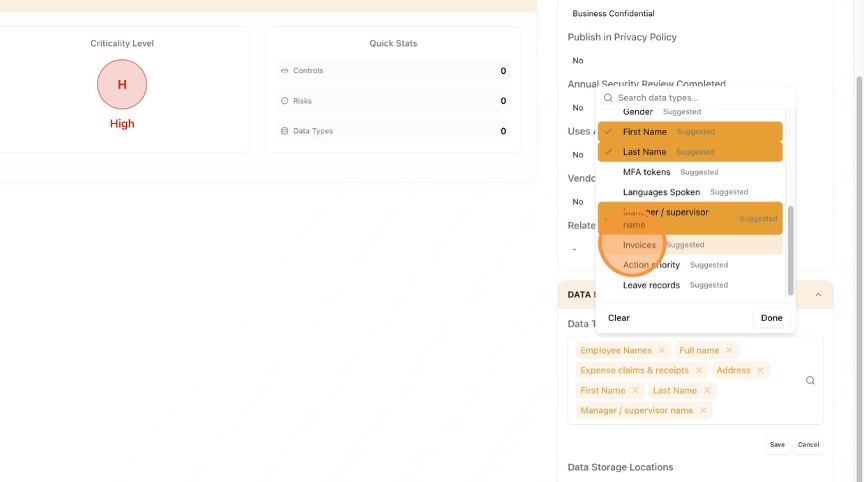
Task: Choose MFA tokens from the dropdown
Action: click(x=647, y=172)
